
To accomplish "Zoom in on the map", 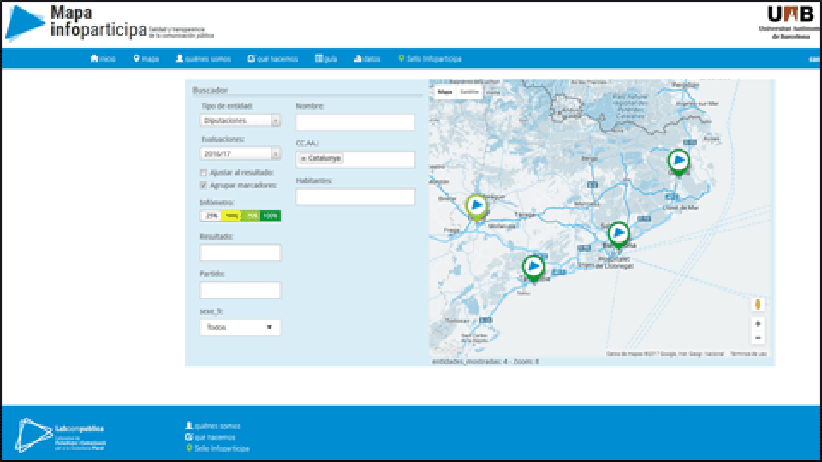I will [x=758, y=324].
